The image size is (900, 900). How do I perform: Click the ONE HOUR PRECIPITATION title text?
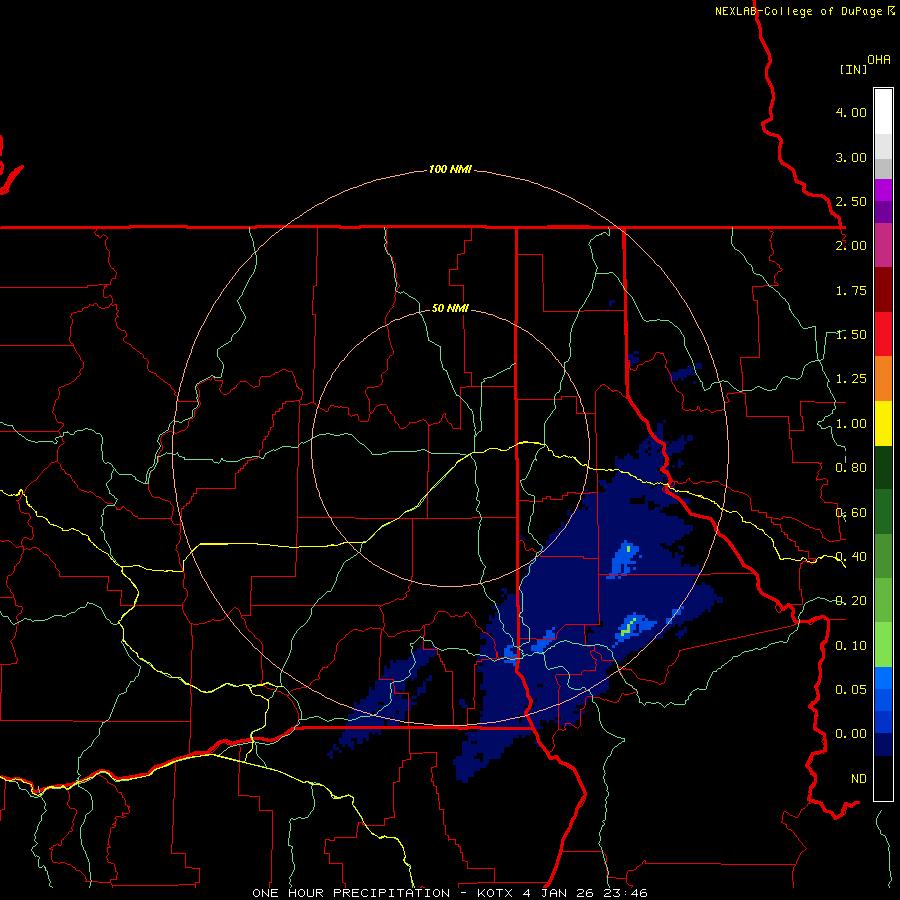point(351,893)
